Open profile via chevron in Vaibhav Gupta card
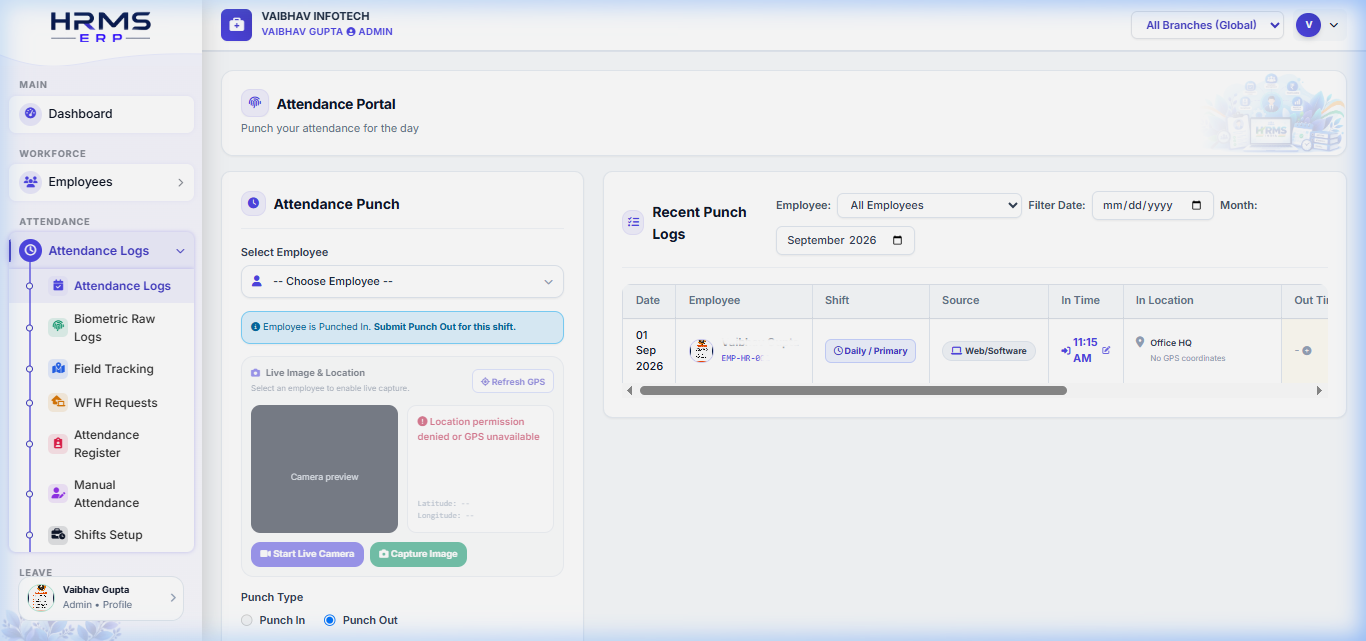Image resolution: width=1366 pixels, height=641 pixels. coord(172,597)
